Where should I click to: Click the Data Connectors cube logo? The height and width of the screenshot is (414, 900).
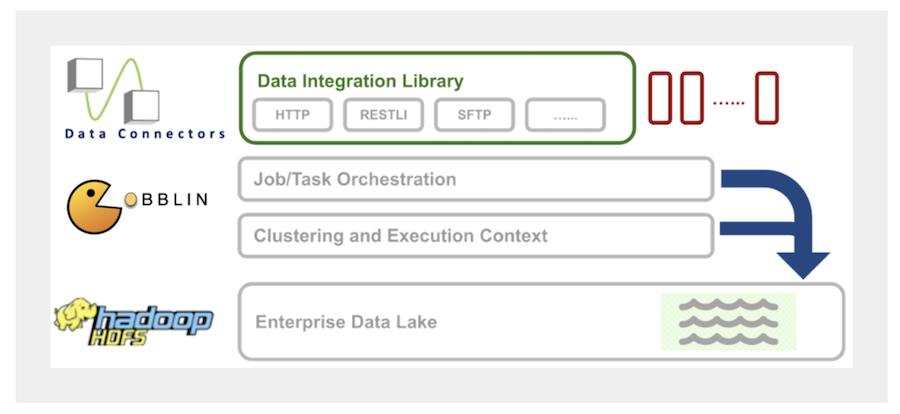(x=112, y=90)
